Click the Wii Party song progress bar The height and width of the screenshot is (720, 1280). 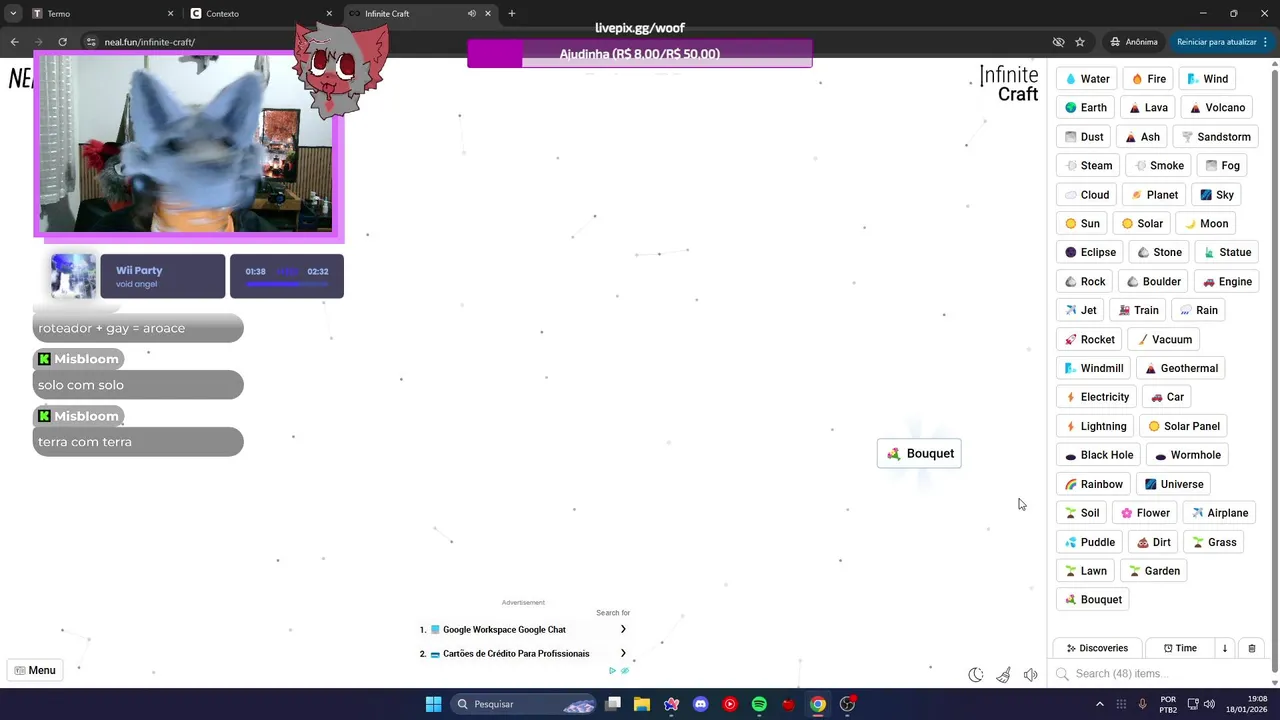point(286,285)
